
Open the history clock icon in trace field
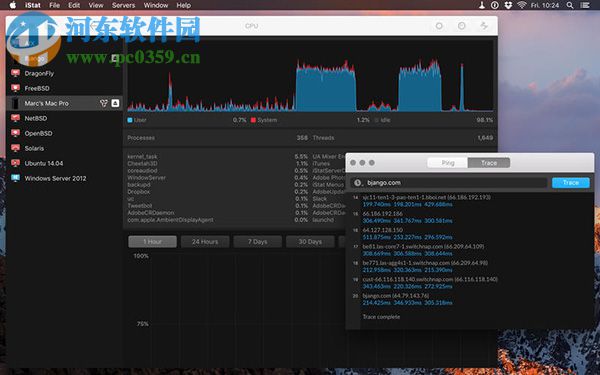357,183
